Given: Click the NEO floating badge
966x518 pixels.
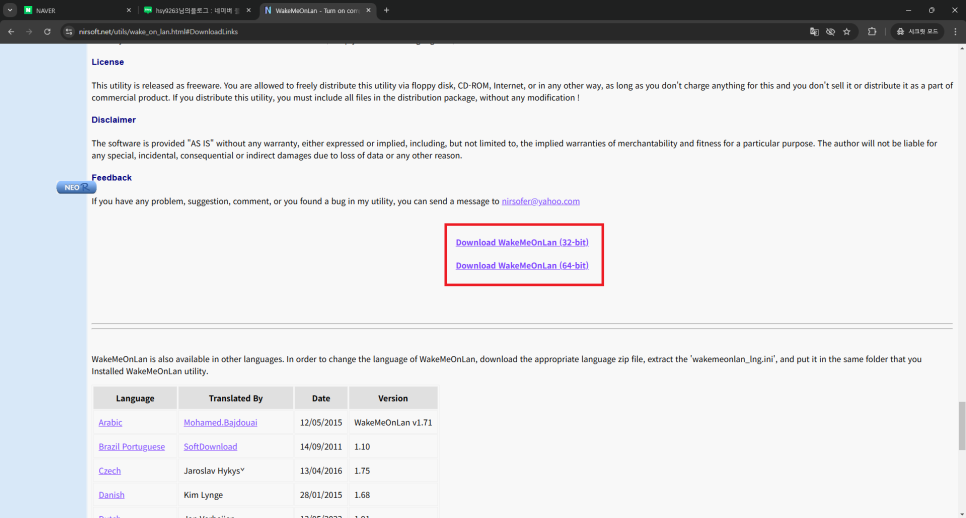Looking at the screenshot, I should pyautogui.click(x=76, y=187).
